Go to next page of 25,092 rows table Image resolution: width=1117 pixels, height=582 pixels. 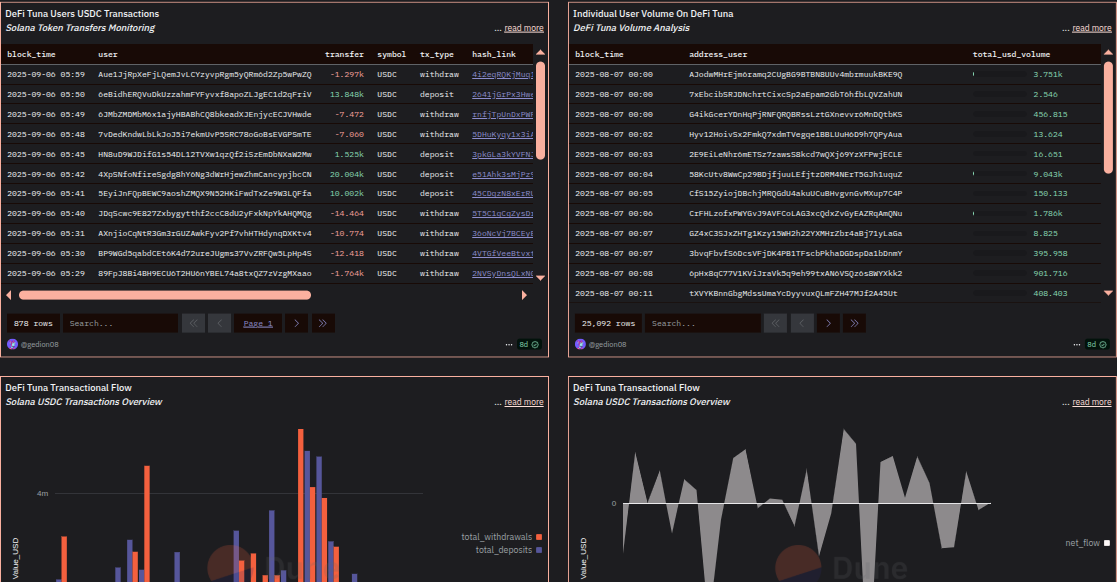pyautogui.click(x=827, y=324)
